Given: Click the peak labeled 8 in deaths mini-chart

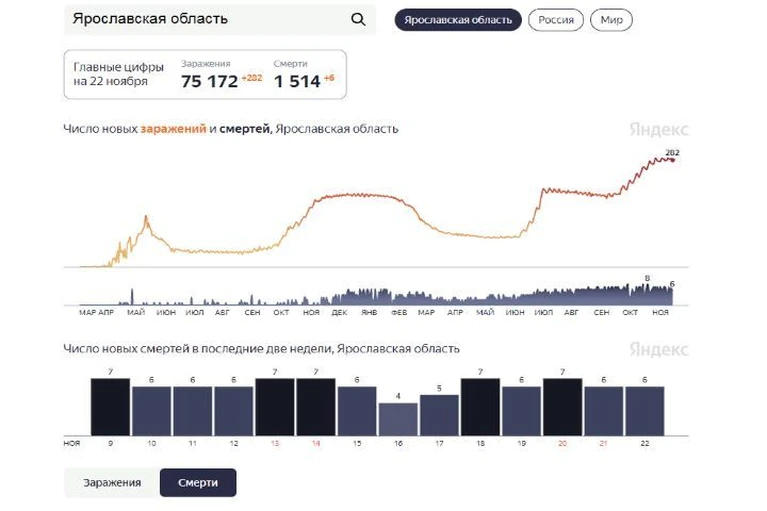Looking at the screenshot, I should [647, 284].
